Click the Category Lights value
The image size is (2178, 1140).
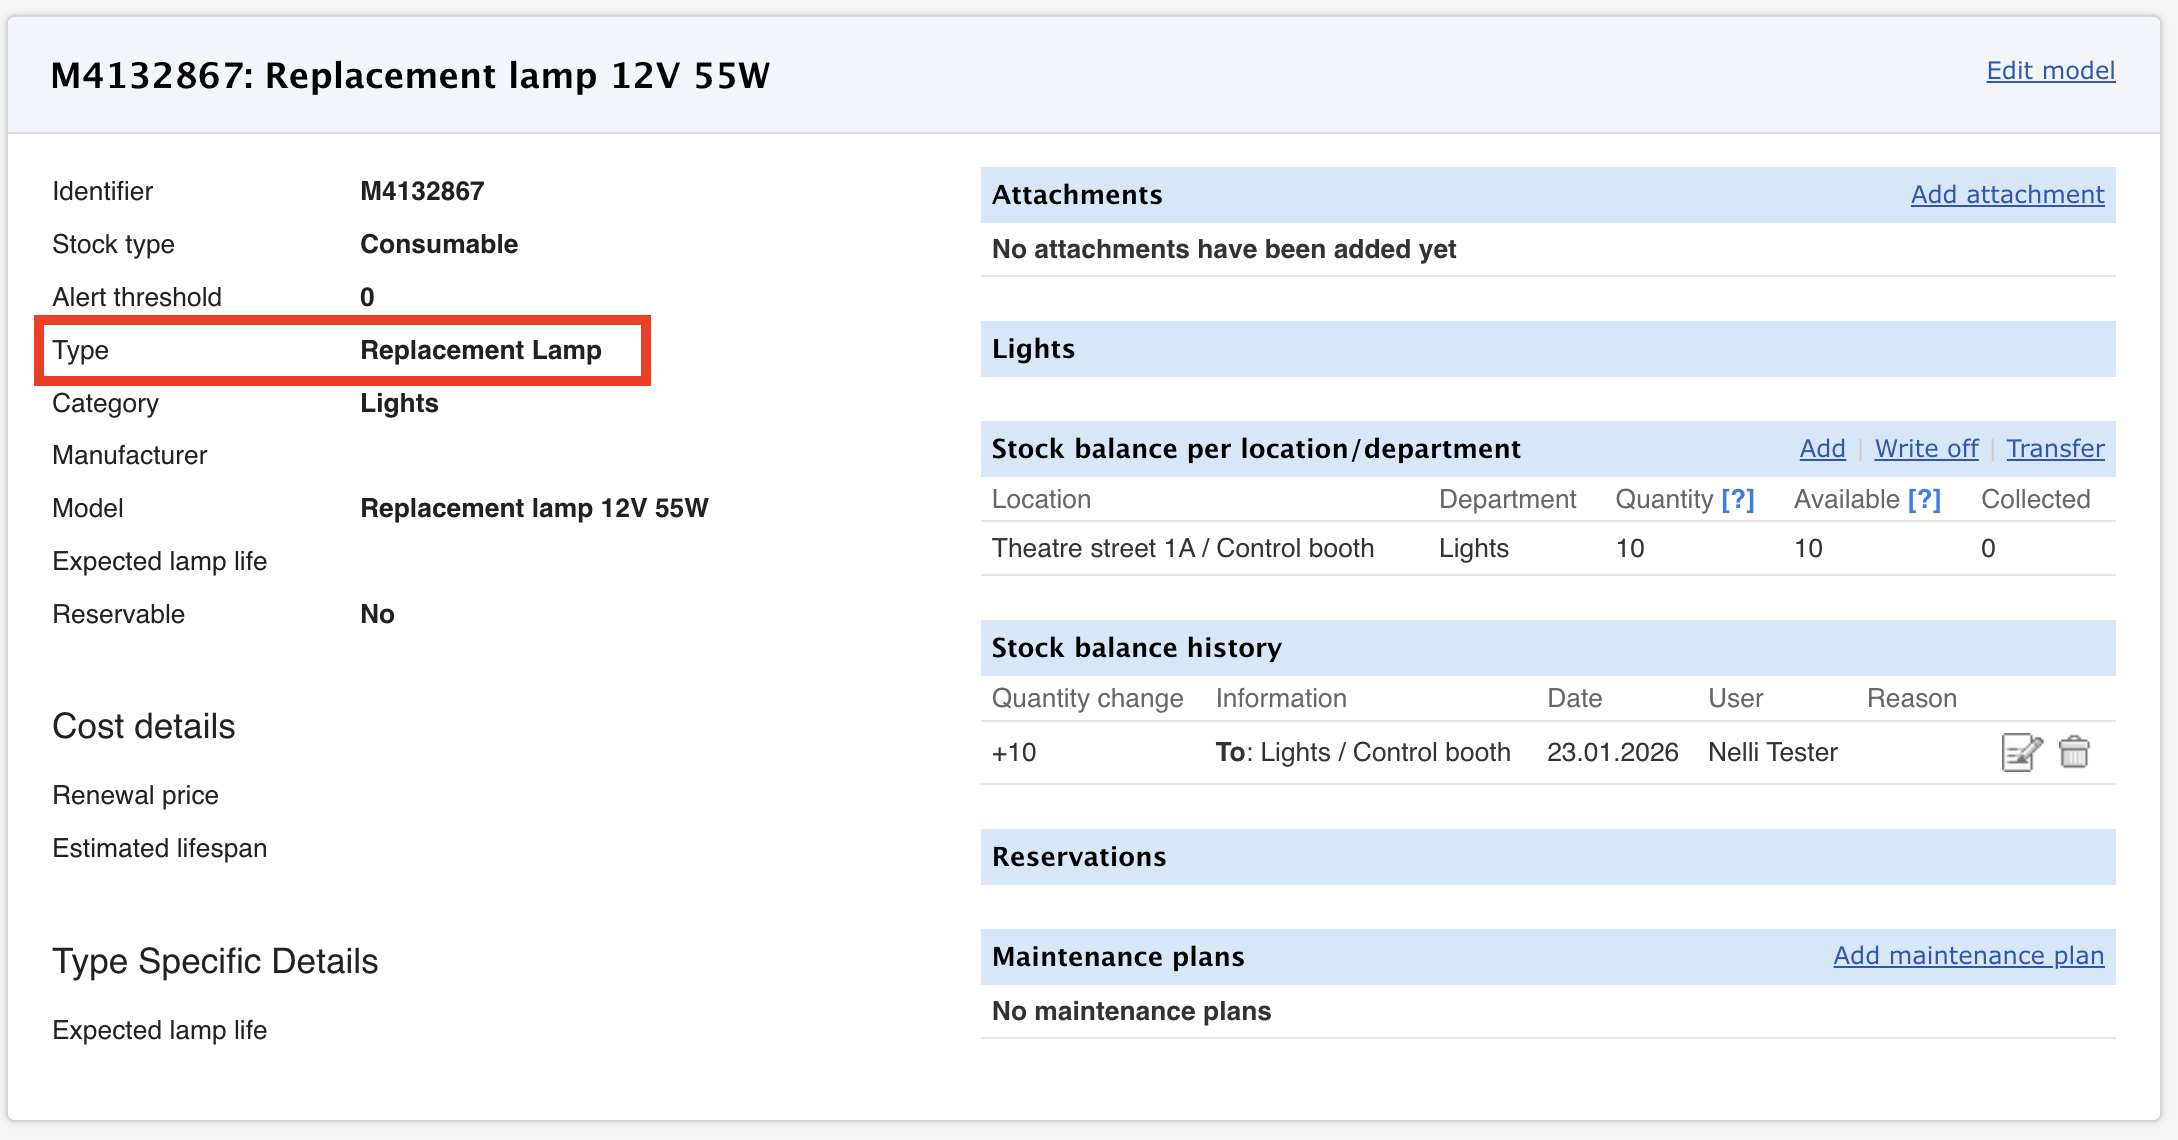pos(399,403)
